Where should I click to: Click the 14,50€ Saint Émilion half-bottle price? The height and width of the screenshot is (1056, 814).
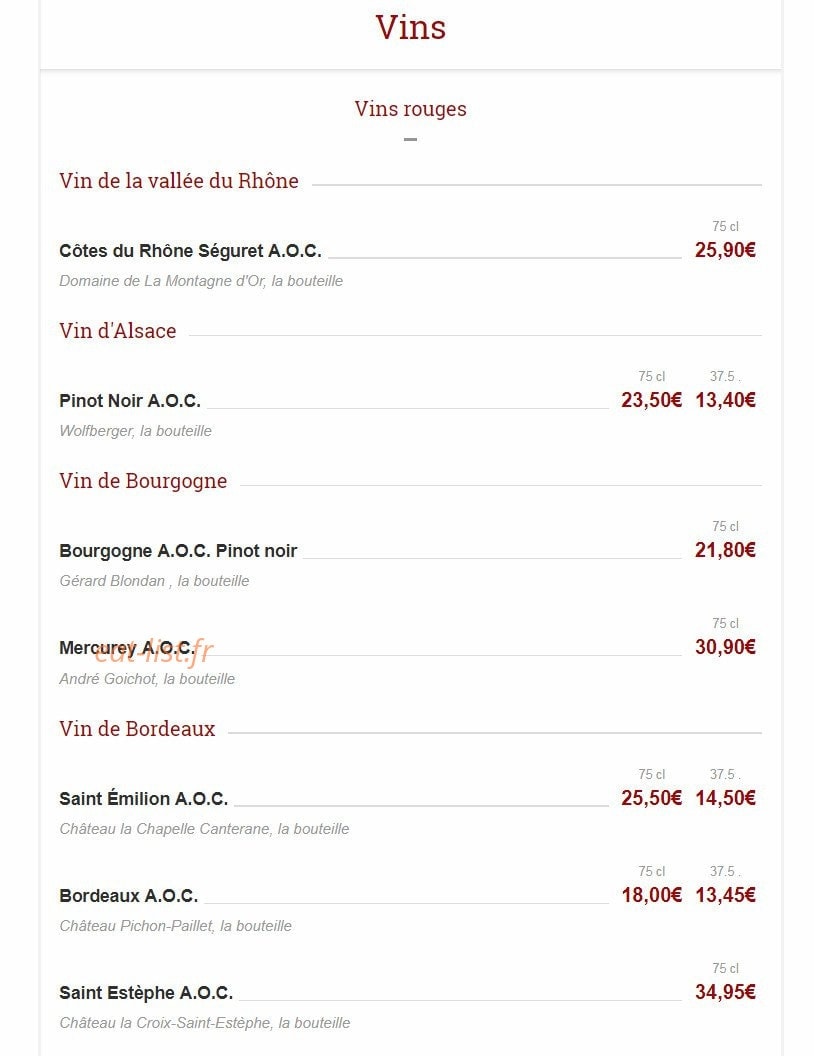point(725,798)
